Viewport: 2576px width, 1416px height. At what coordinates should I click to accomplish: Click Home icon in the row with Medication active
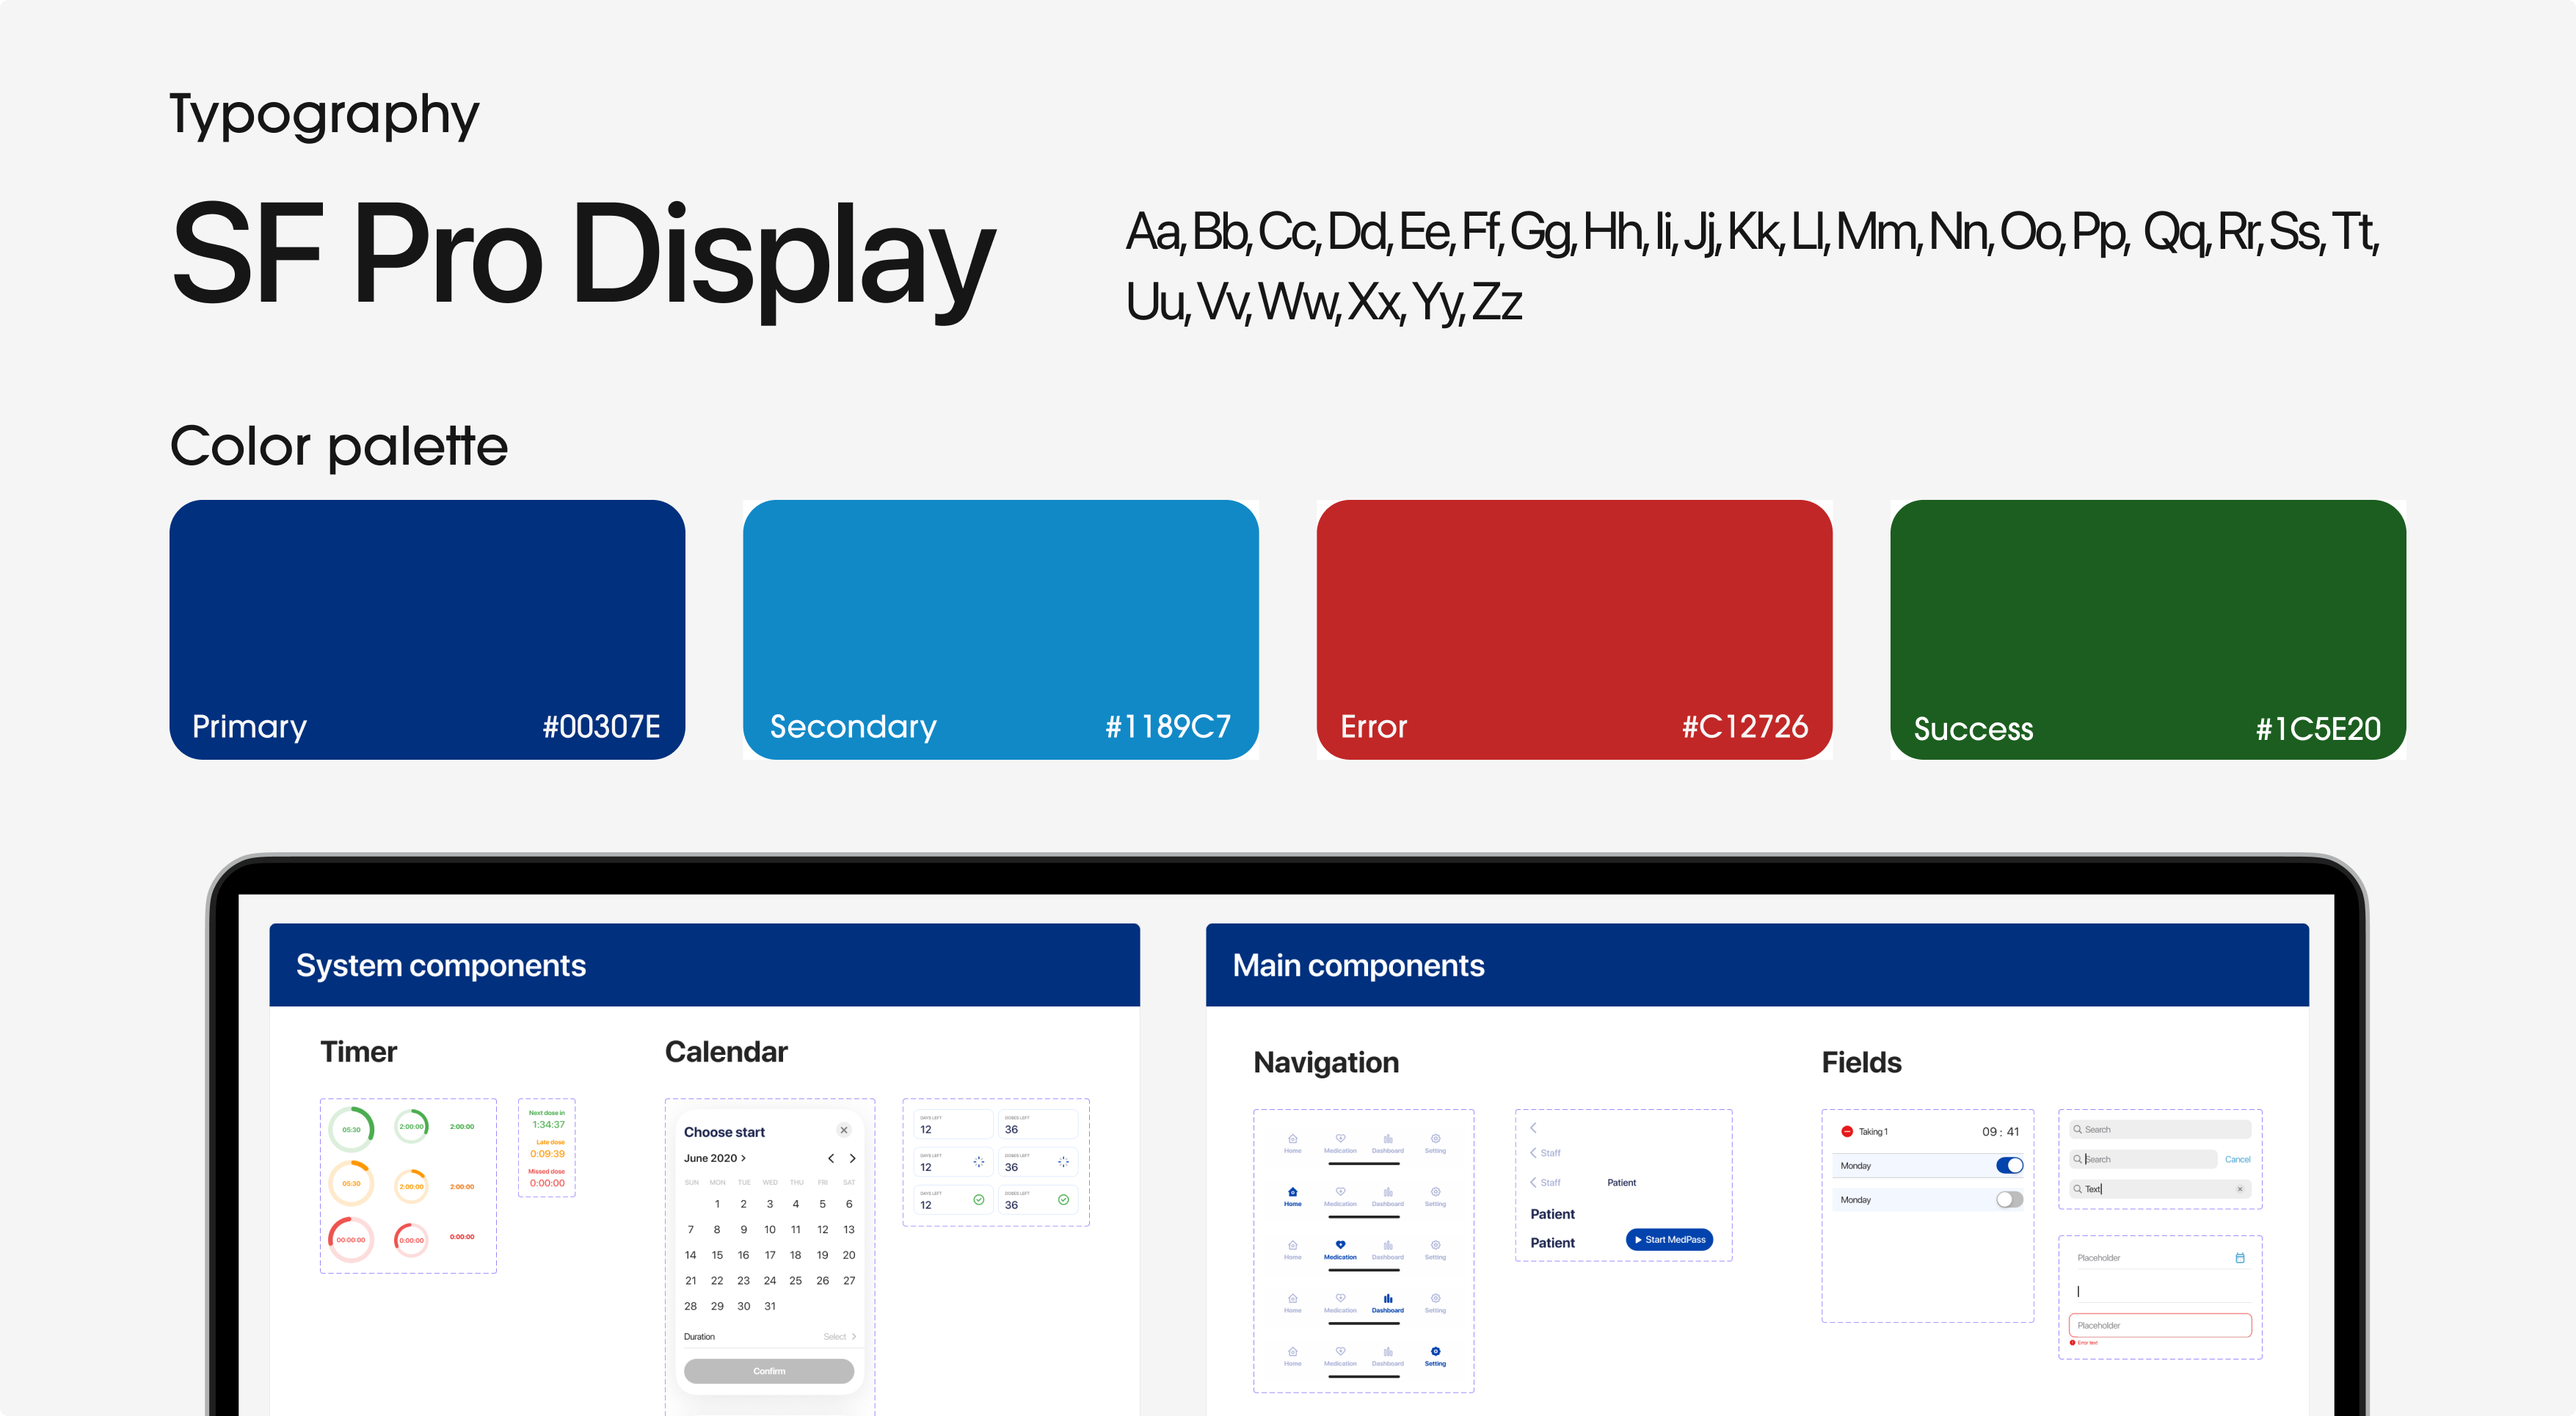(x=1293, y=1245)
